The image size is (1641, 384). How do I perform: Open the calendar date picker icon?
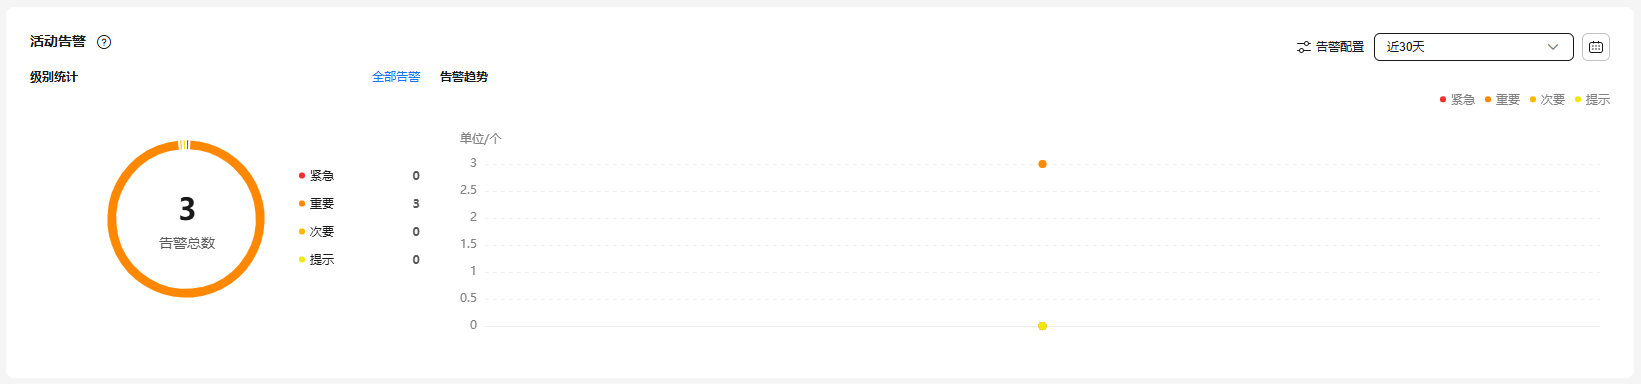click(1596, 47)
